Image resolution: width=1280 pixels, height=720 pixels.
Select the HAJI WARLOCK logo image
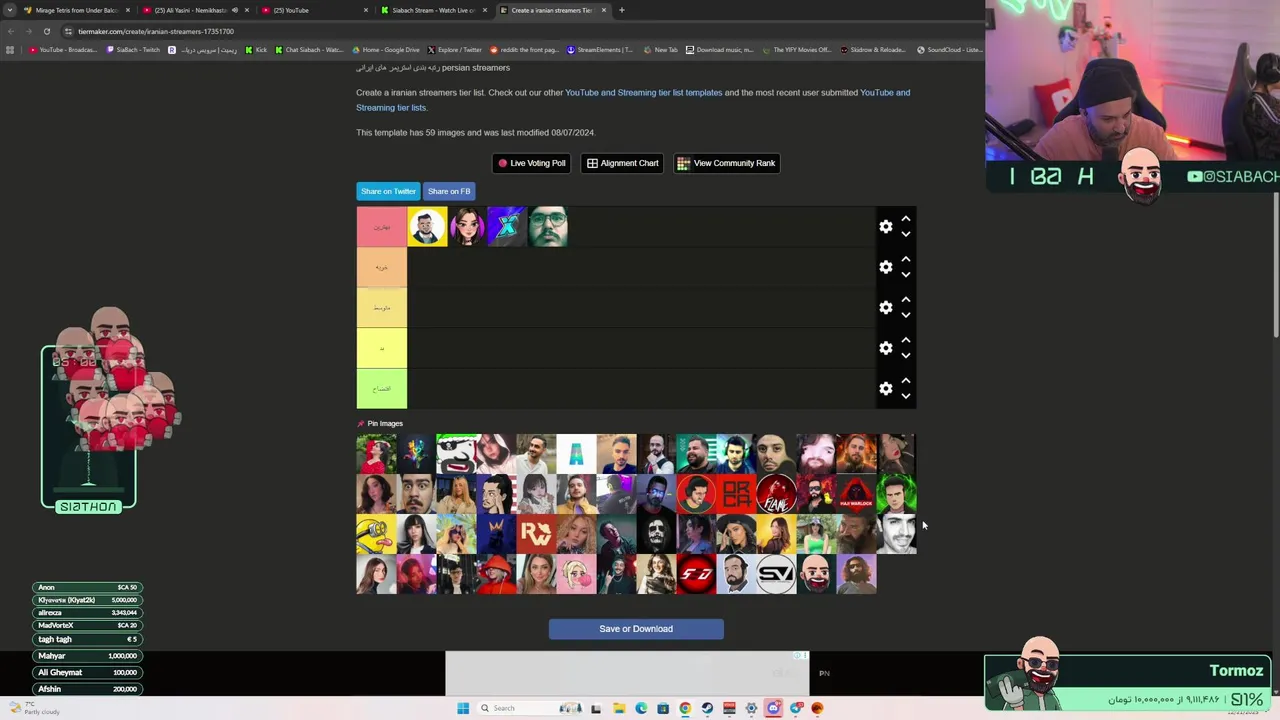[x=856, y=494]
